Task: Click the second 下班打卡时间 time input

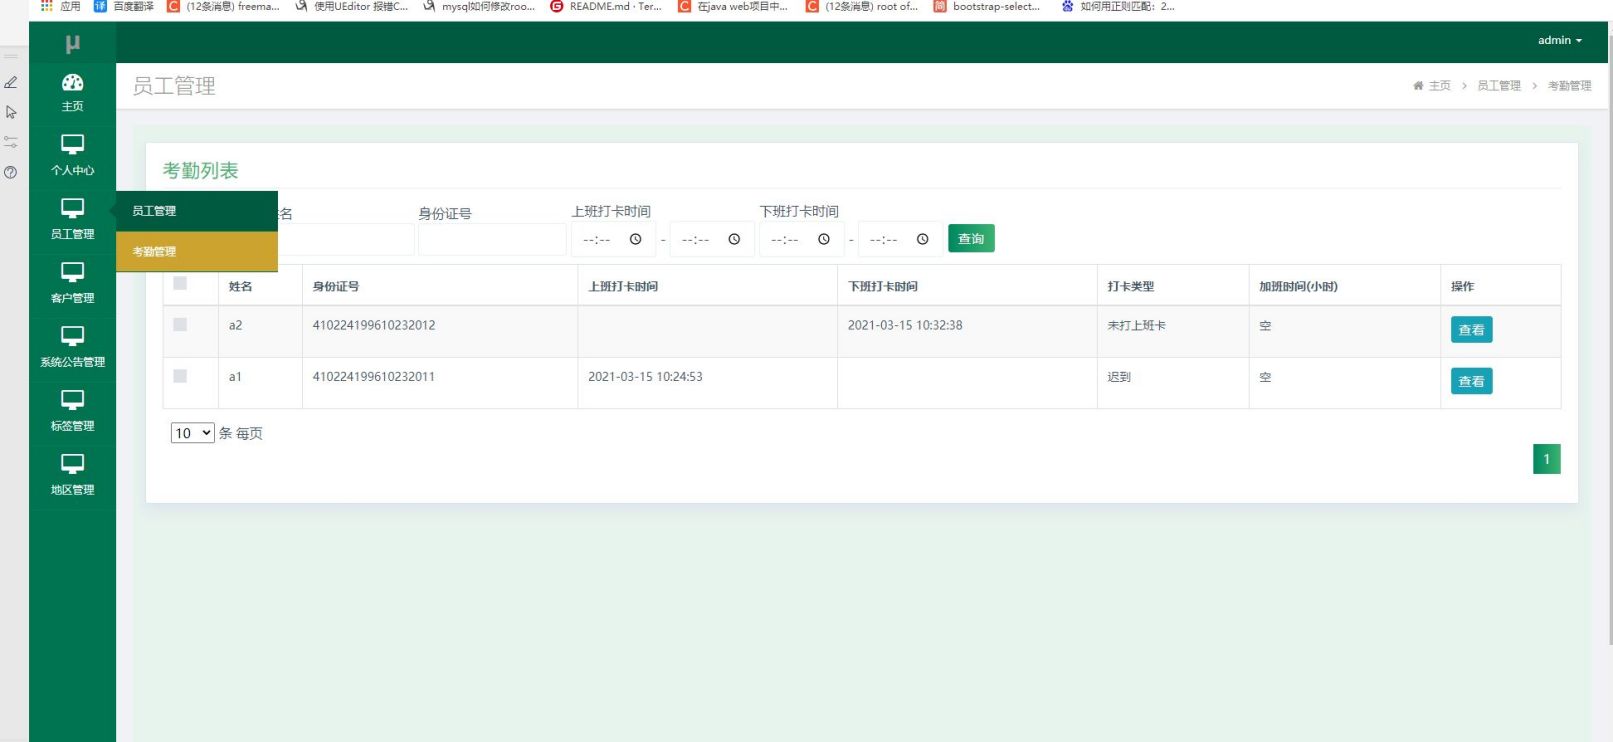Action: click(x=900, y=239)
